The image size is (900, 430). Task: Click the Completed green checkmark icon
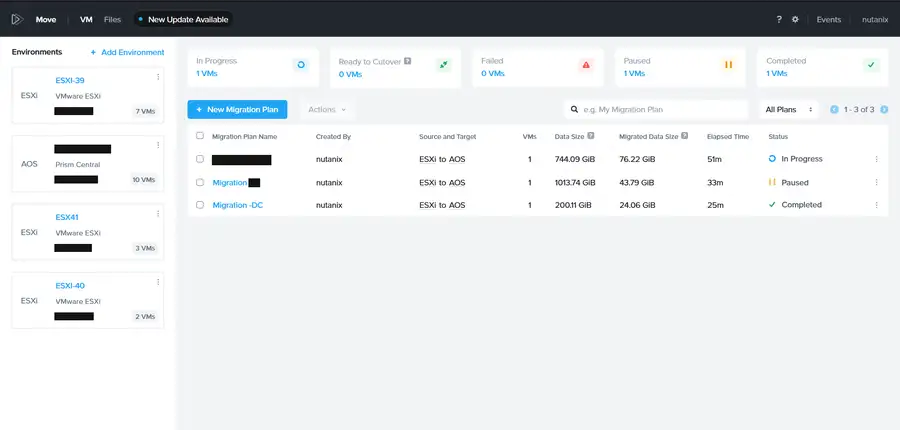(871, 65)
